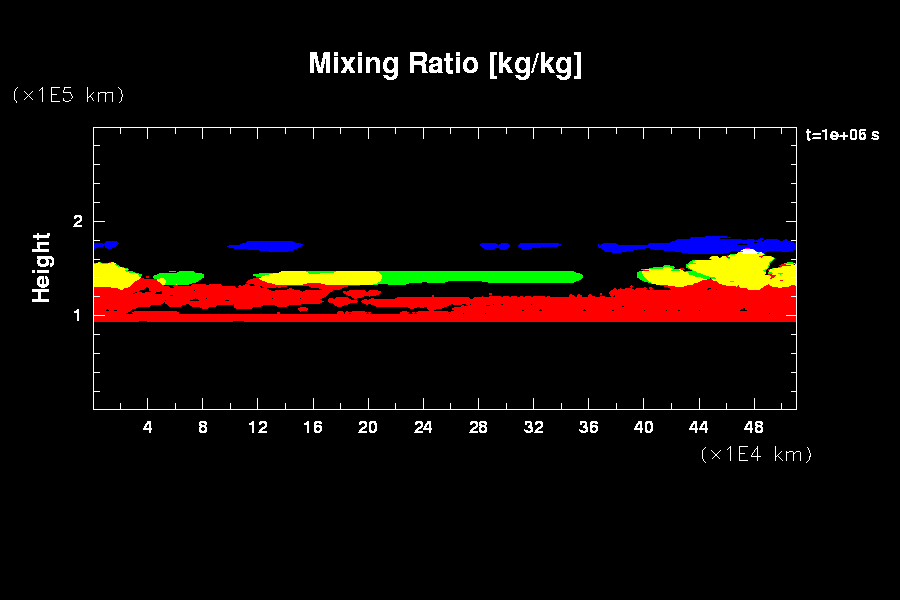Image resolution: width=900 pixels, height=600 pixels.
Task: Click the x-axis tick label '48'
Action: point(754,427)
